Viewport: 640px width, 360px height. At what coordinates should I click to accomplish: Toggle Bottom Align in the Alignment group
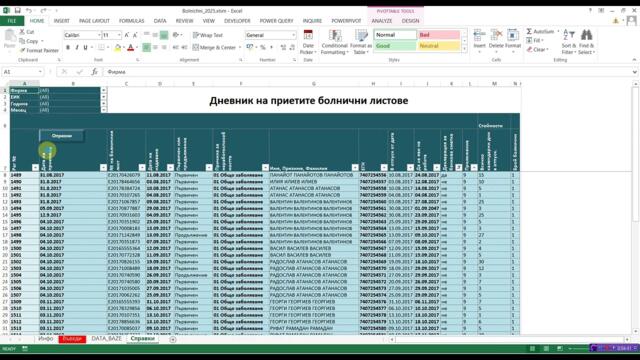coord(164,35)
